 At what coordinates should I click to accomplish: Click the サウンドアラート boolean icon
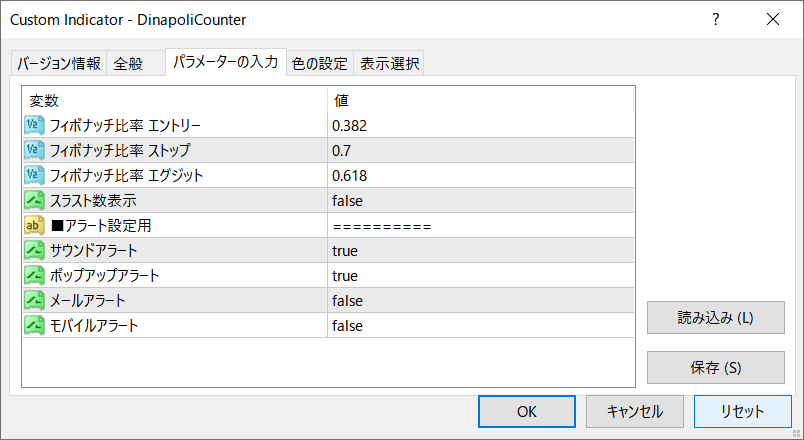(x=34, y=250)
